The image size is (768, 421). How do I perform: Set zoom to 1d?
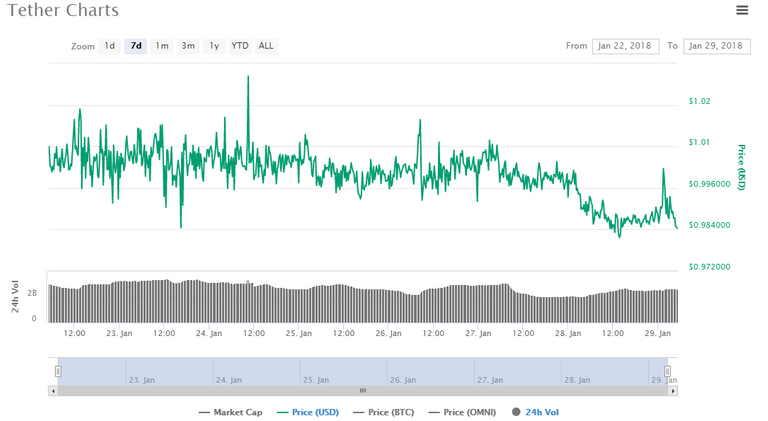[x=109, y=46]
